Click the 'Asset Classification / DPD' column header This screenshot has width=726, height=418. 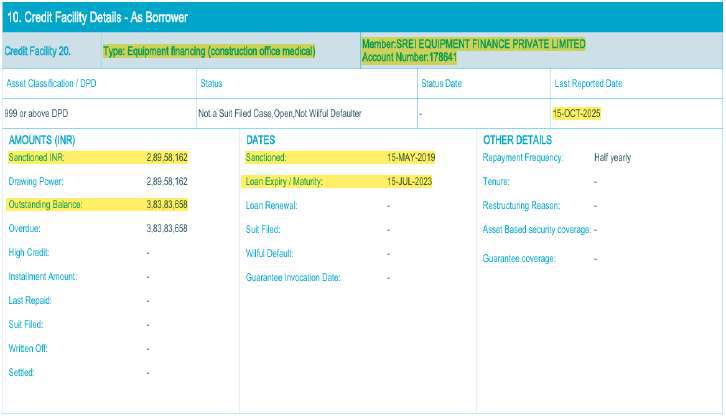pyautogui.click(x=51, y=83)
